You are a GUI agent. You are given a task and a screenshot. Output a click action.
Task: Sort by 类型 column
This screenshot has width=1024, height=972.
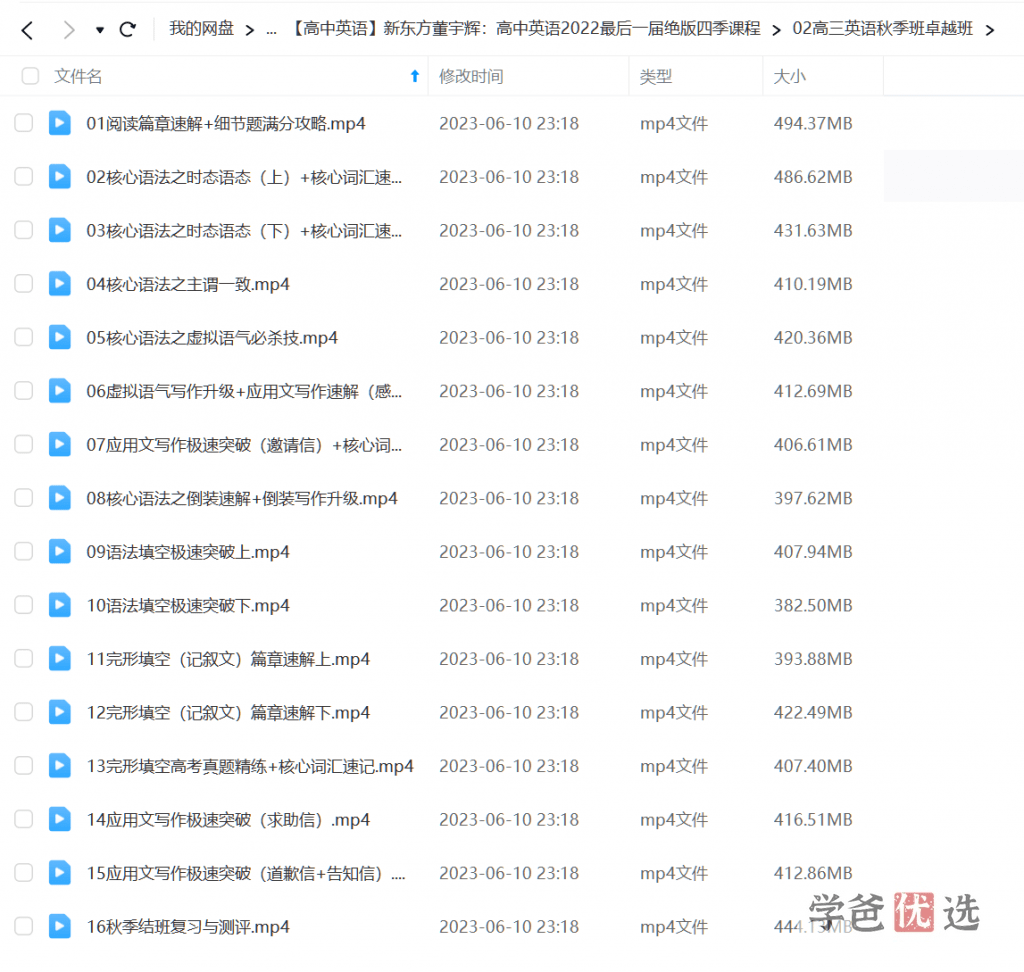tap(656, 76)
